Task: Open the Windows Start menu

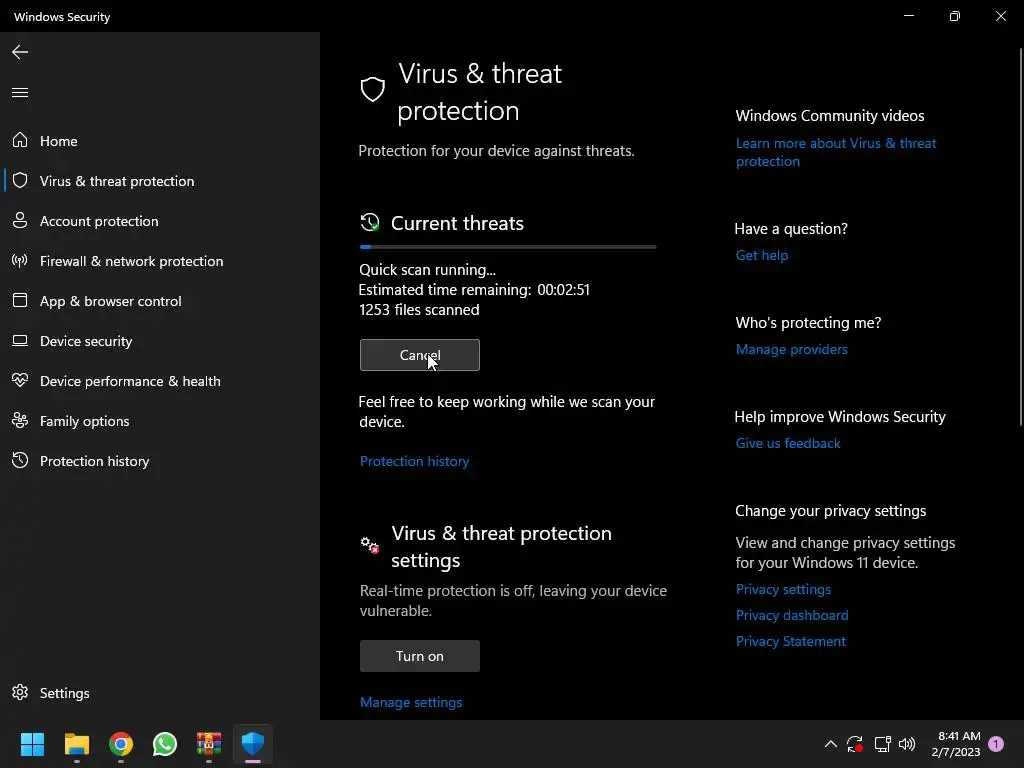Action: click(x=32, y=744)
